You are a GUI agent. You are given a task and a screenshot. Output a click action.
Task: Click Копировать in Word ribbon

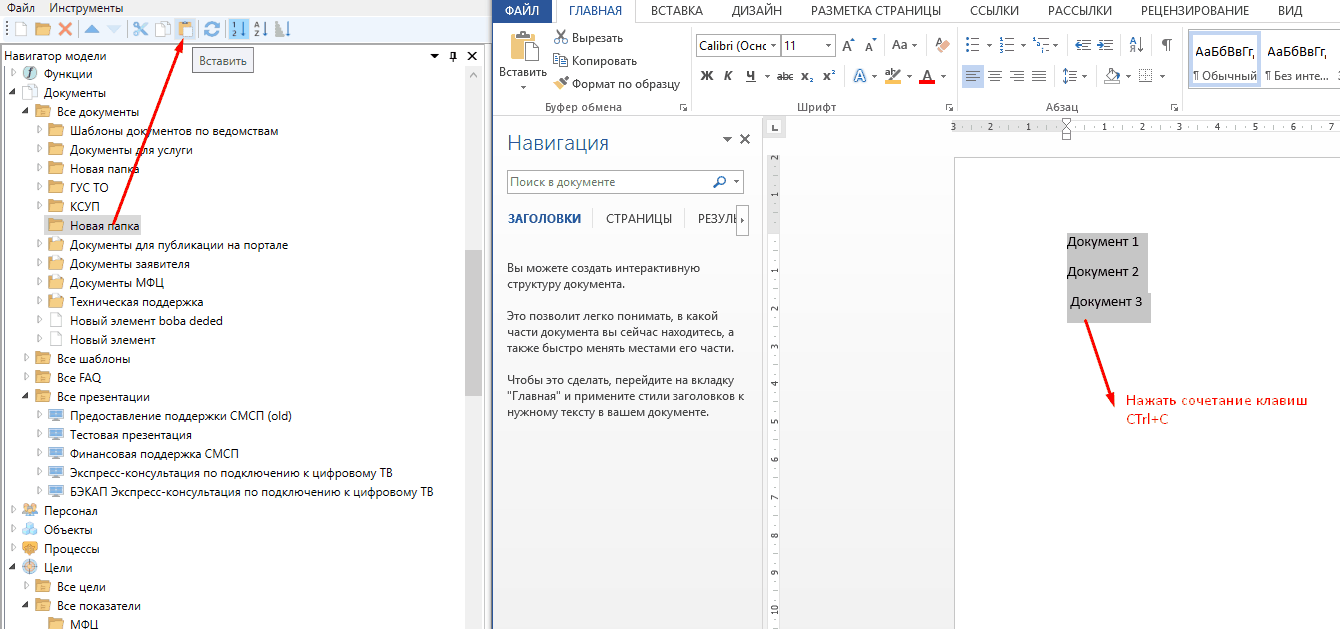click(x=595, y=61)
